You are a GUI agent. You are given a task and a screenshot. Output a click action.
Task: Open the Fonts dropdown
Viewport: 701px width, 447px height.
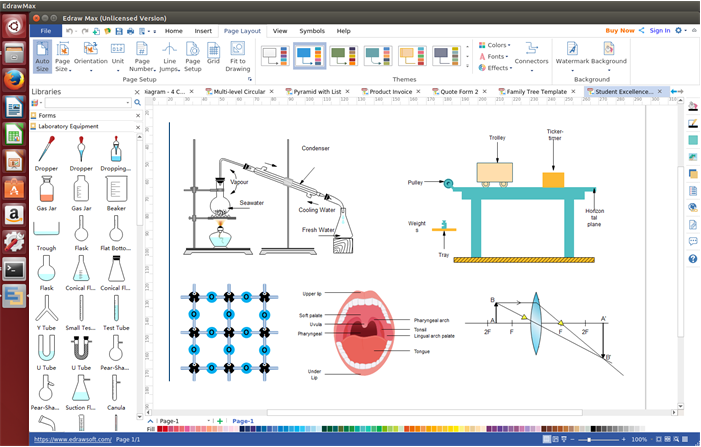pos(494,57)
